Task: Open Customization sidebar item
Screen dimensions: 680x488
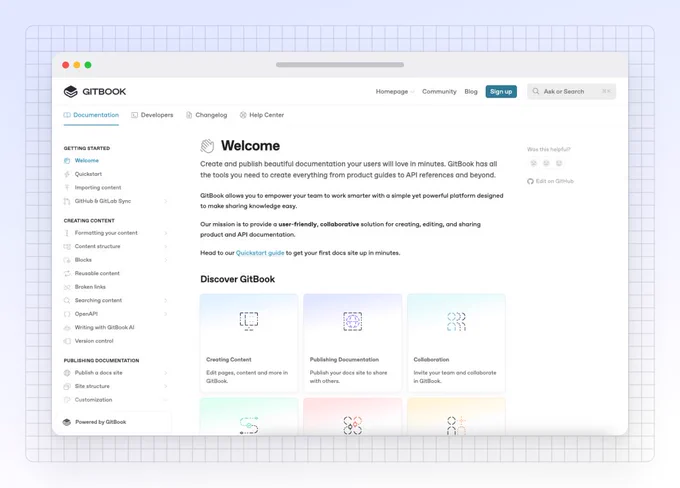Action: coord(93,400)
